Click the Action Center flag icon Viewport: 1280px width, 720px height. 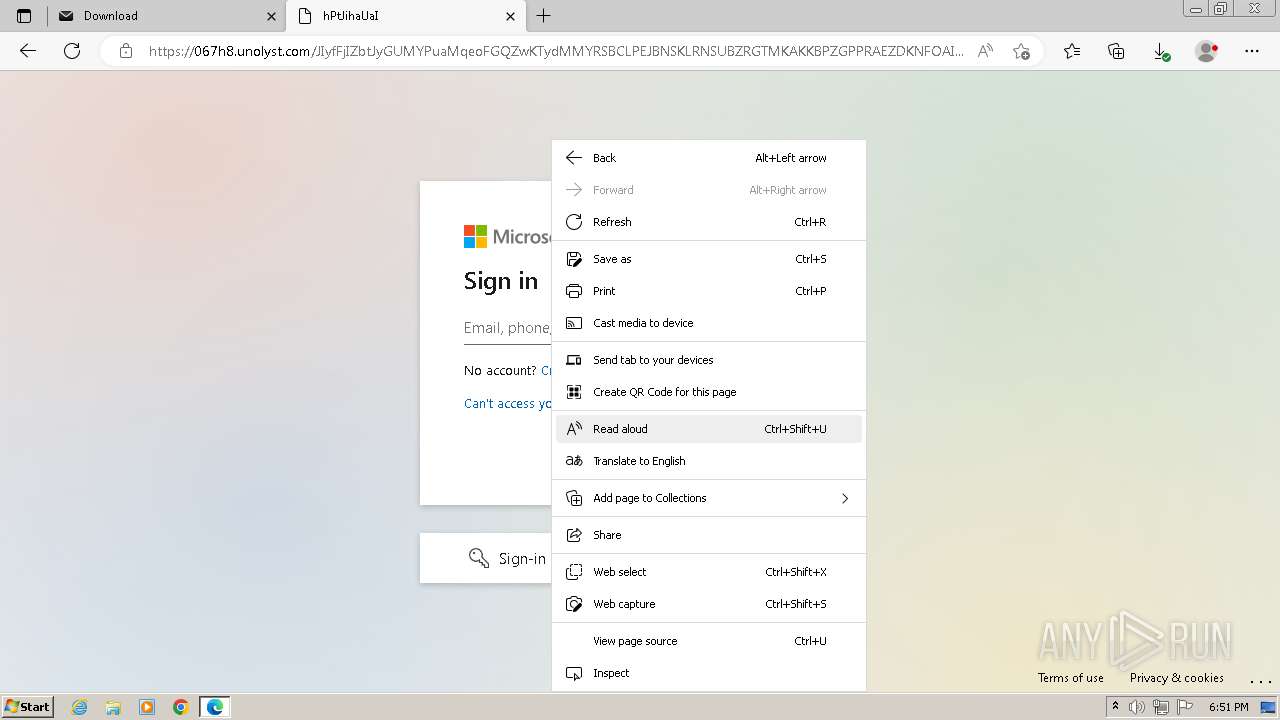coord(1183,707)
